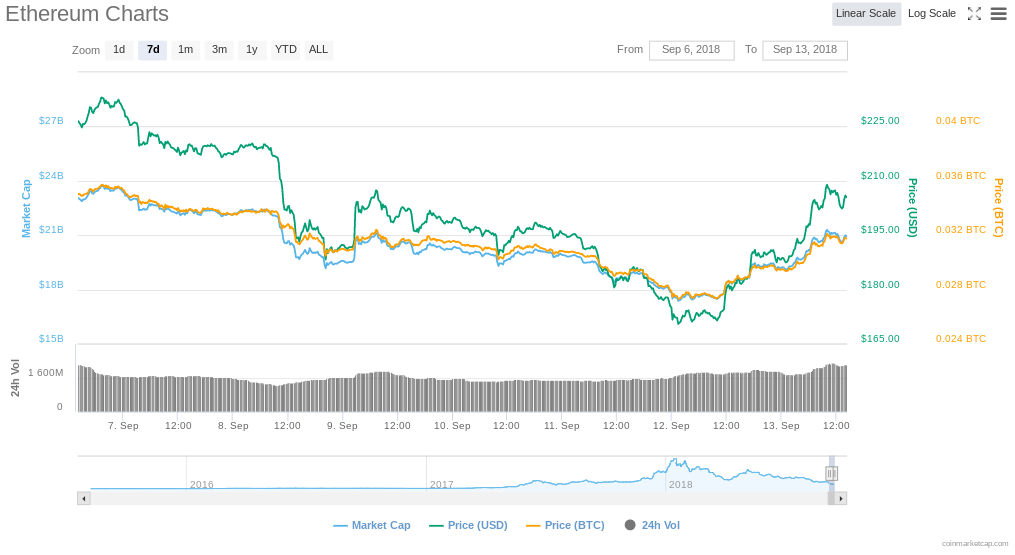The width and height of the screenshot is (1015, 555).
Task: Click the 0.04 BTC axis label
Action: [957, 120]
